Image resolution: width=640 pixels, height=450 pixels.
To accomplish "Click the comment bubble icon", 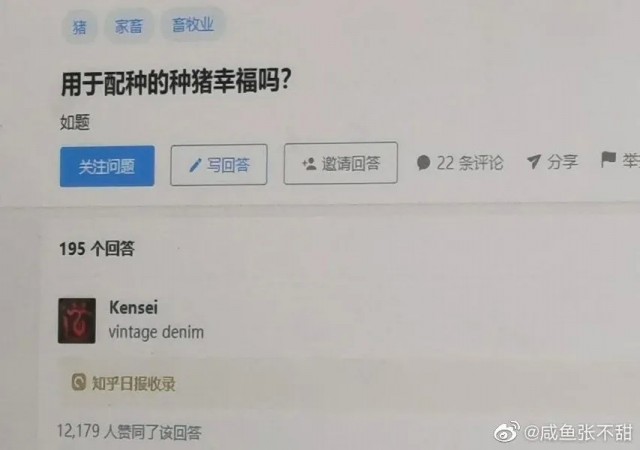I will click(x=423, y=163).
